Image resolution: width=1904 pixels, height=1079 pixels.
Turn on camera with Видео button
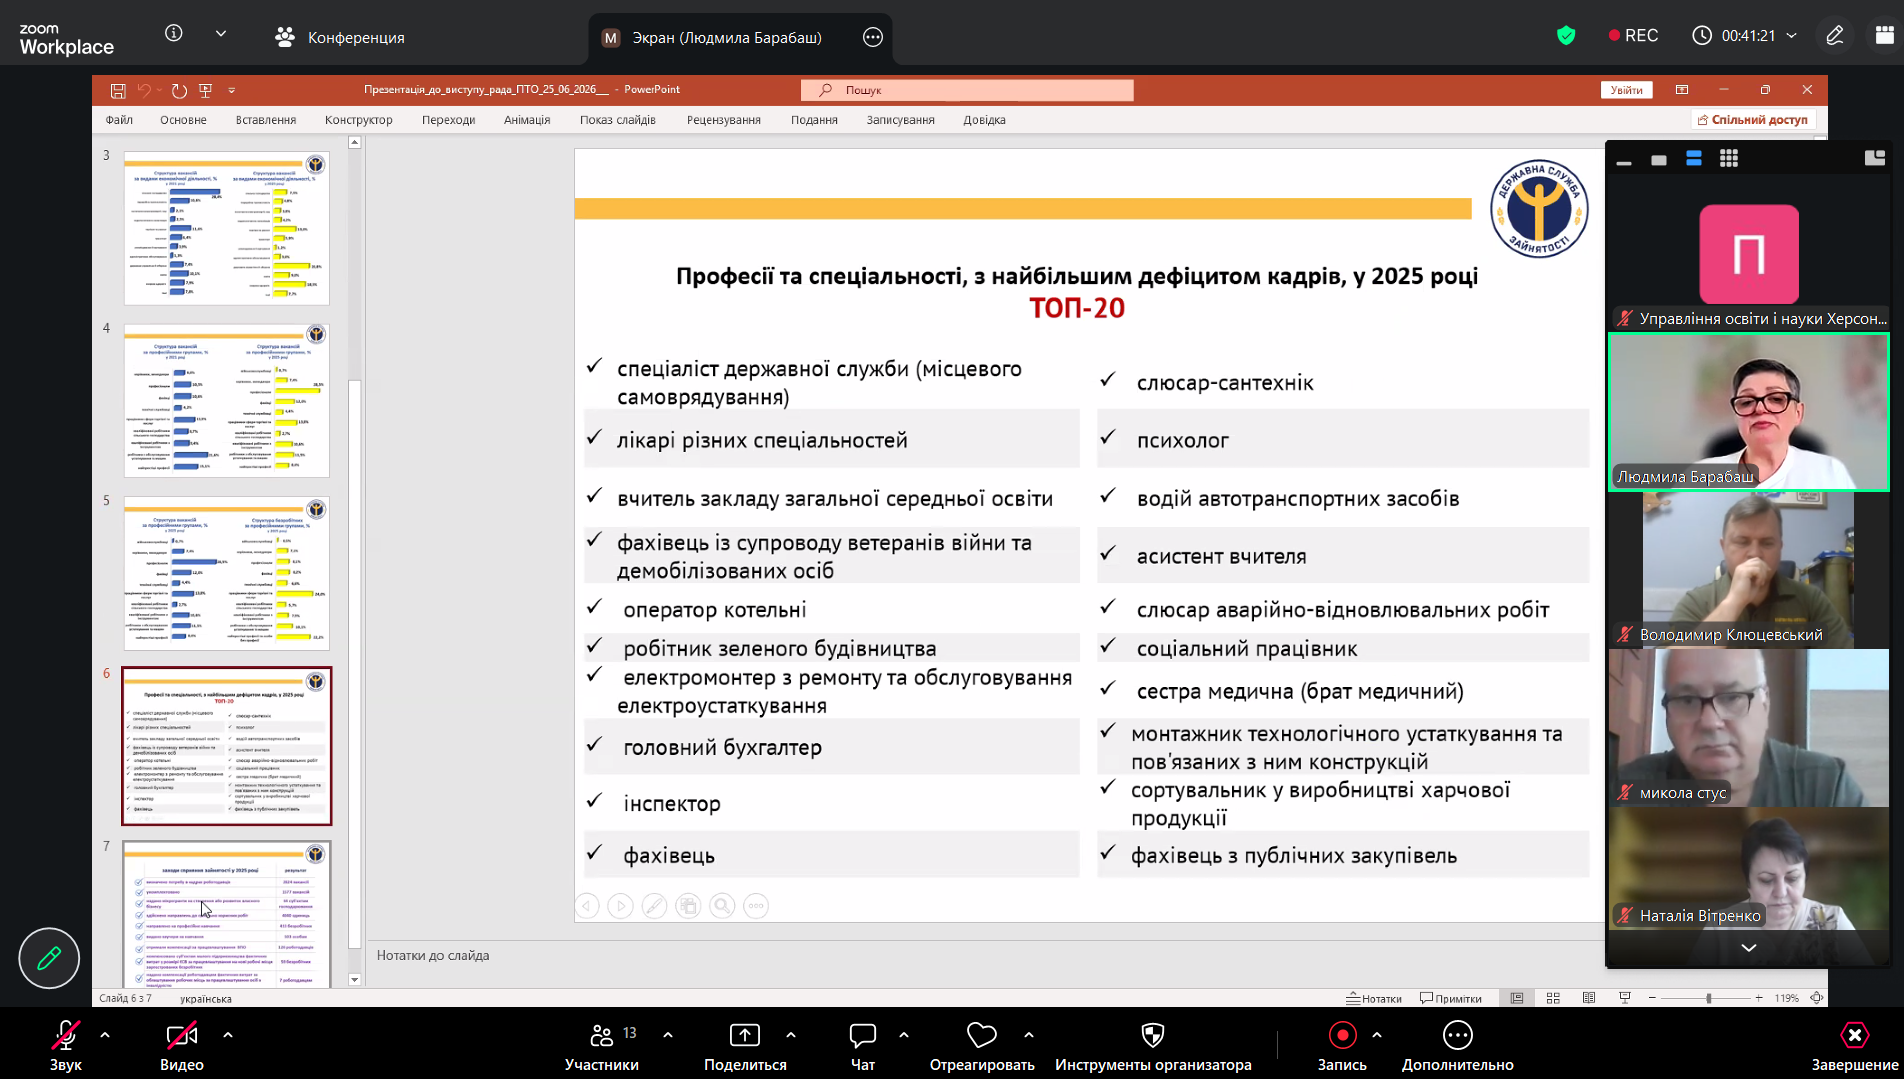[x=182, y=1046]
